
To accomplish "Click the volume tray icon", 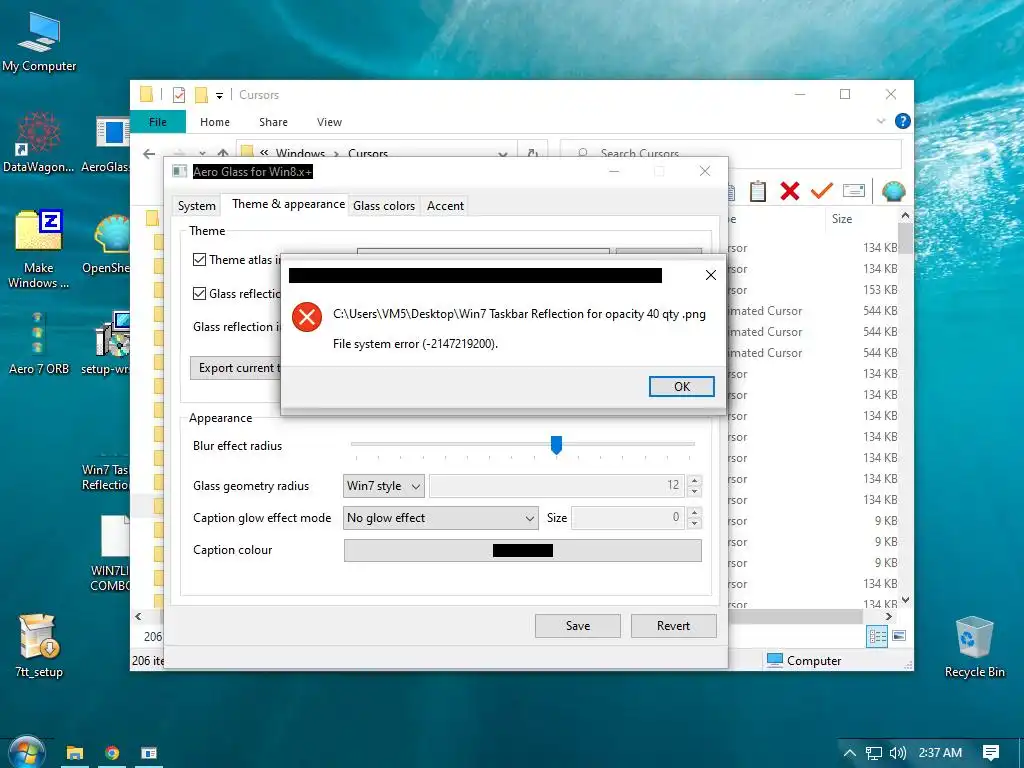I will (898, 753).
